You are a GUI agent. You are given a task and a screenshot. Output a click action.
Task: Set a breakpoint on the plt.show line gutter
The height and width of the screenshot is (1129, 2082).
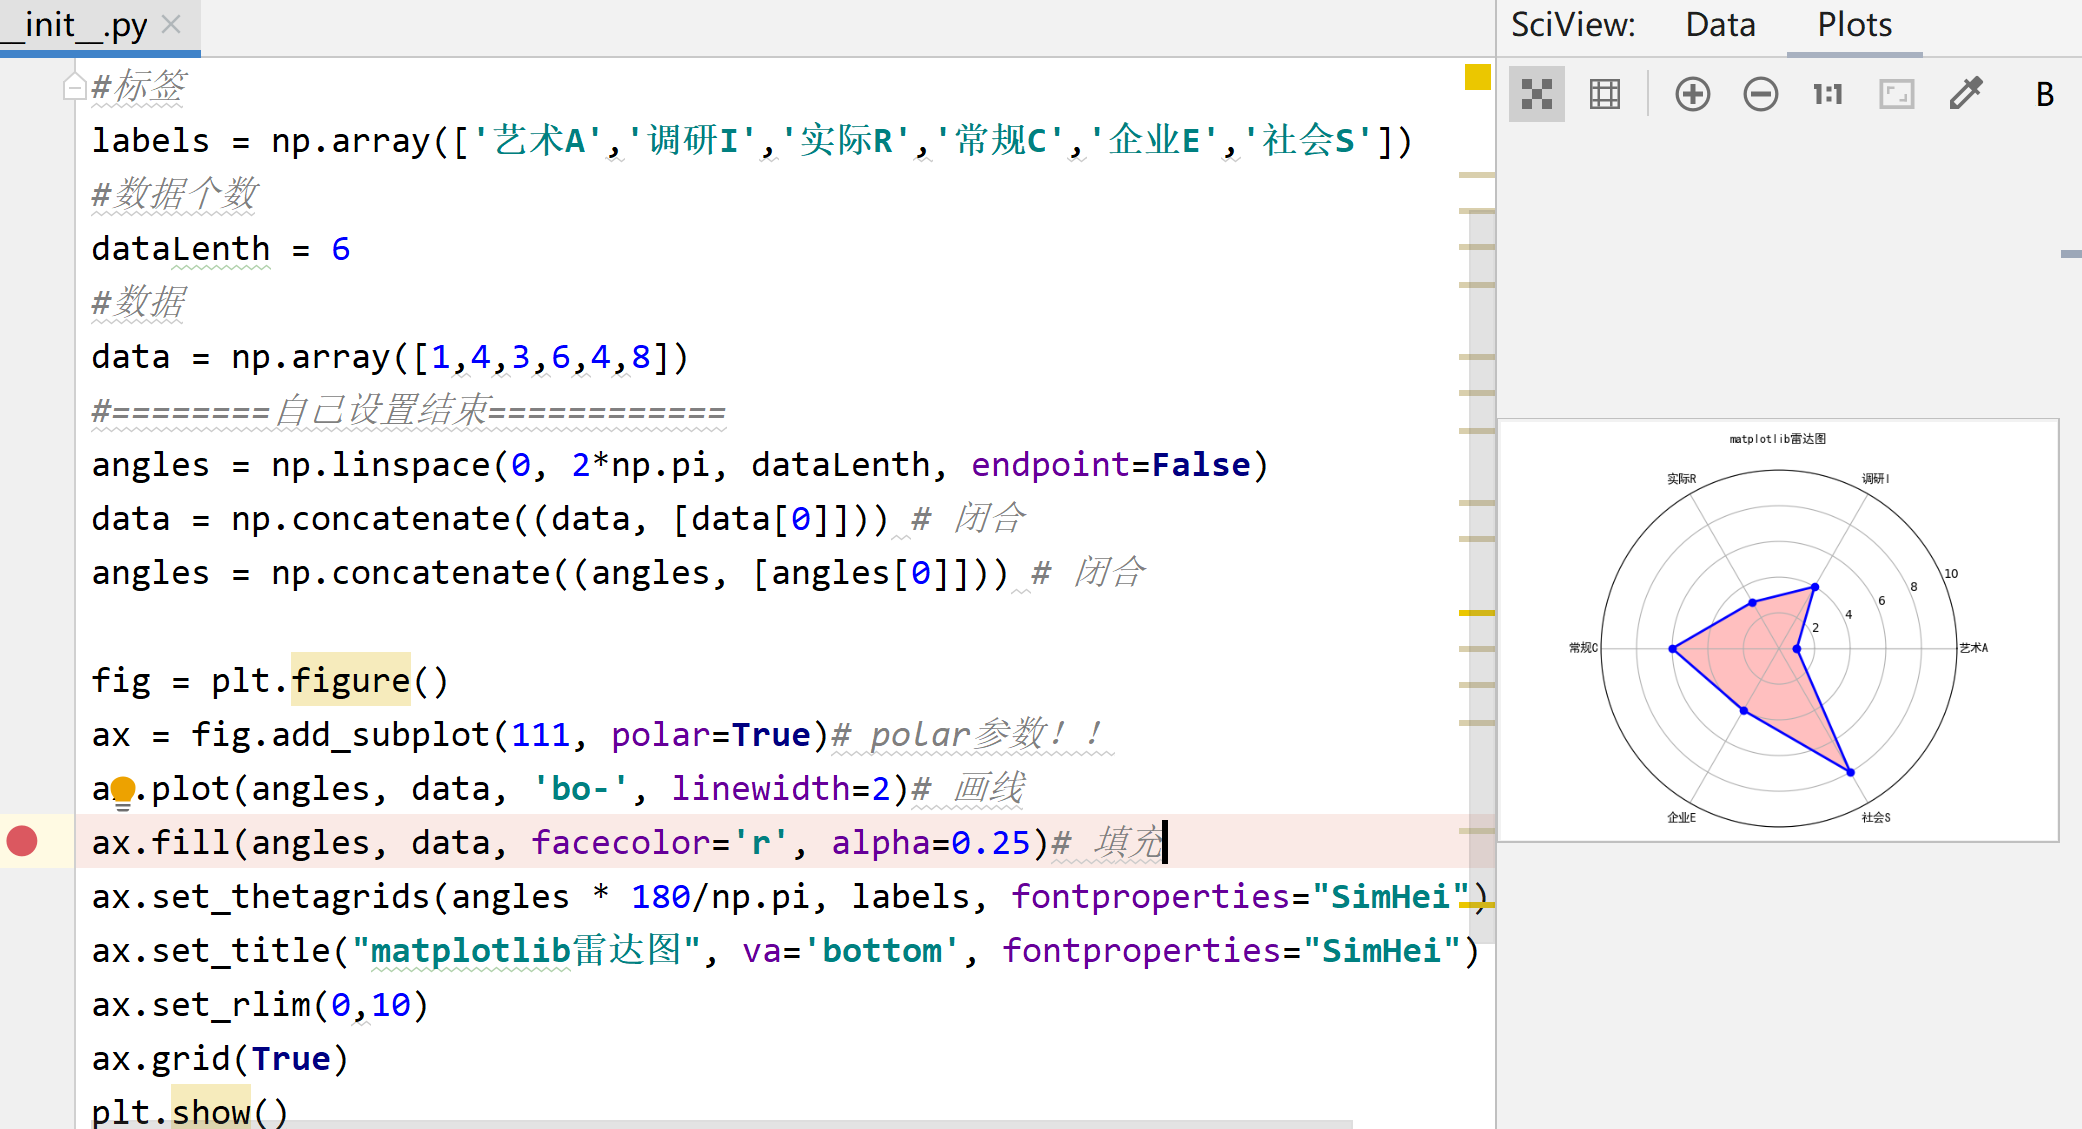(22, 1110)
